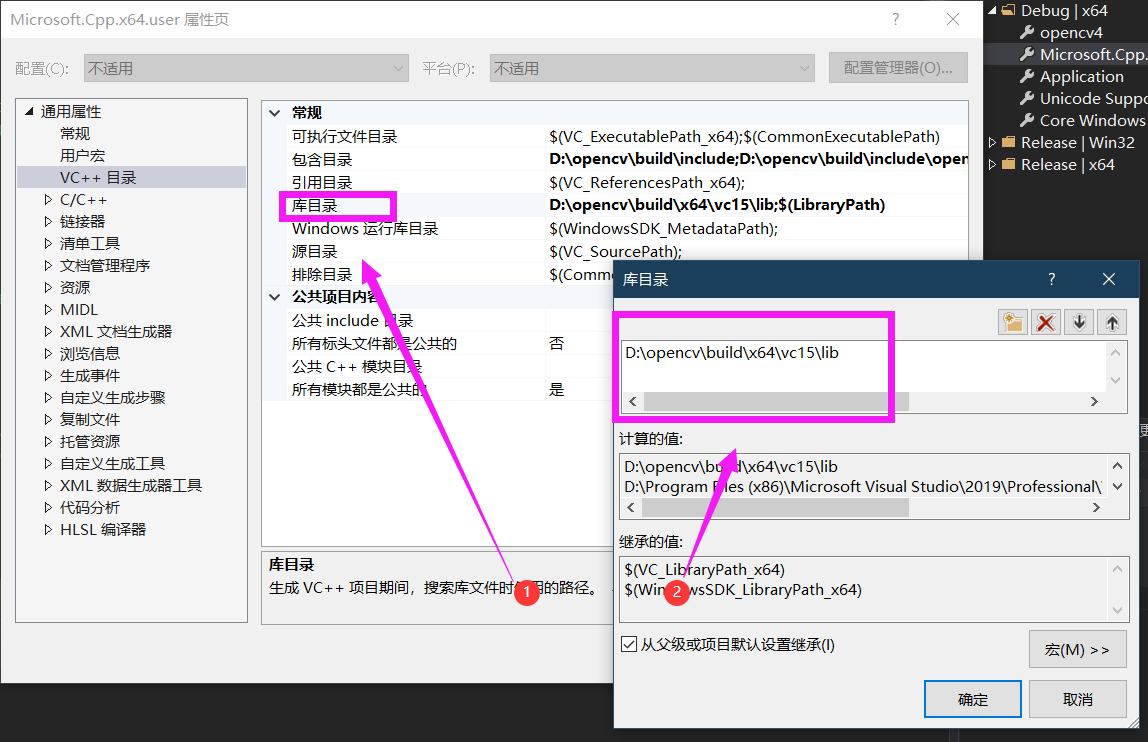
Task: Click the new line folder icon
Action: (x=1012, y=321)
